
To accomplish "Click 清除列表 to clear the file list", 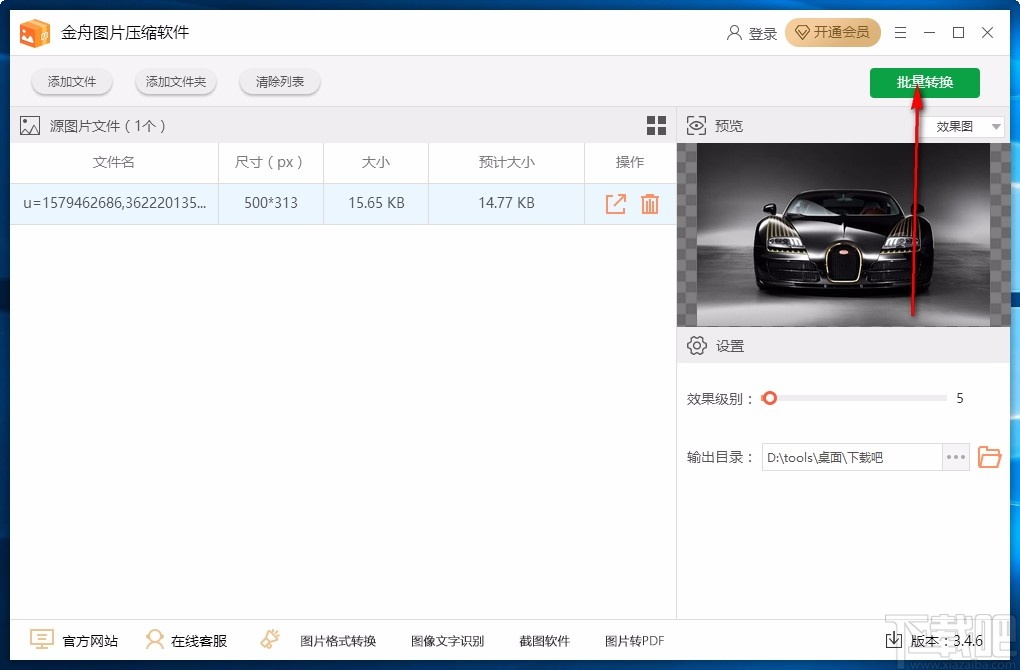I will [279, 82].
